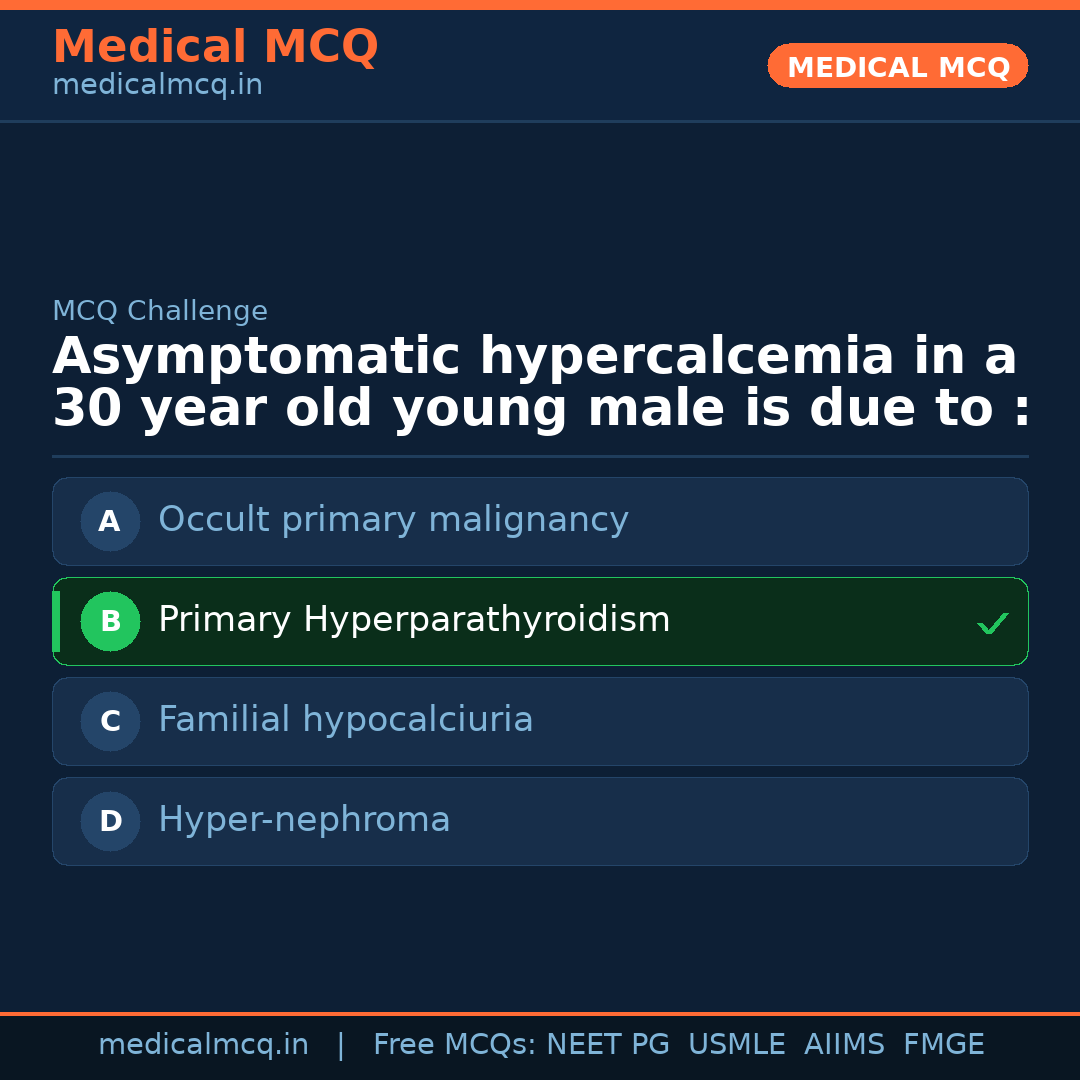The width and height of the screenshot is (1080, 1080).
Task: Open the Medical MCQ header title
Action: point(215,47)
